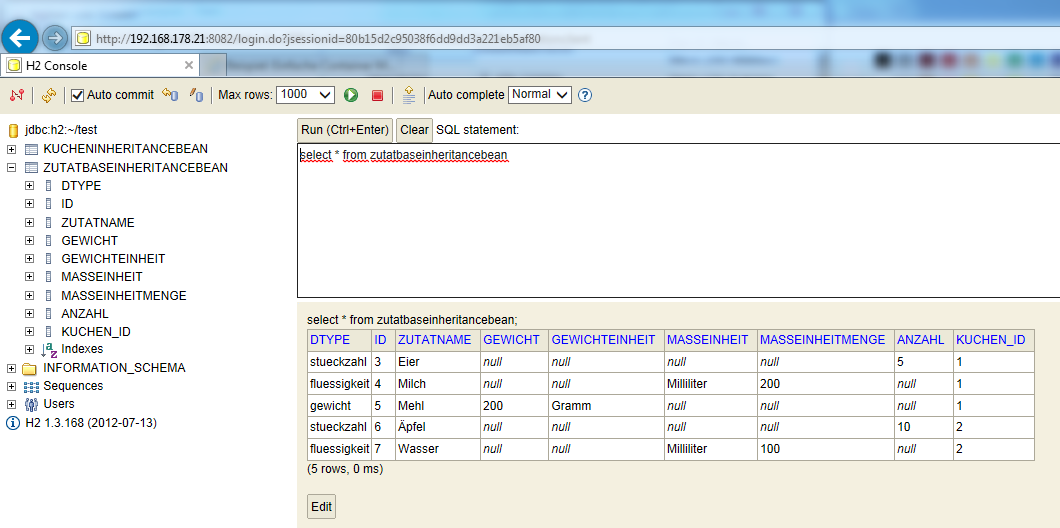The image size is (1060, 528).
Task: Click the '(5 rows, 0 ms)' result summary
Action: pyautogui.click(x=345, y=469)
